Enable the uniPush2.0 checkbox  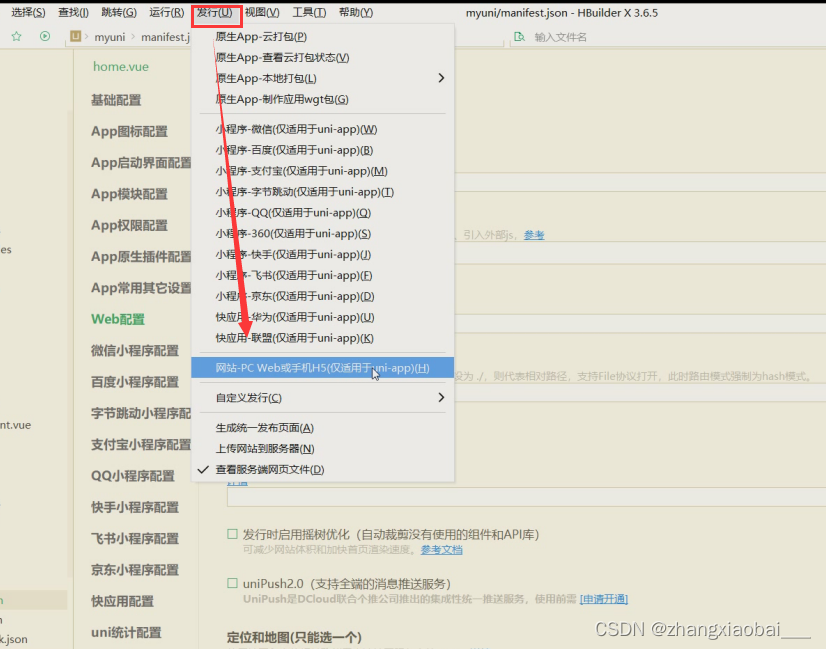232,583
